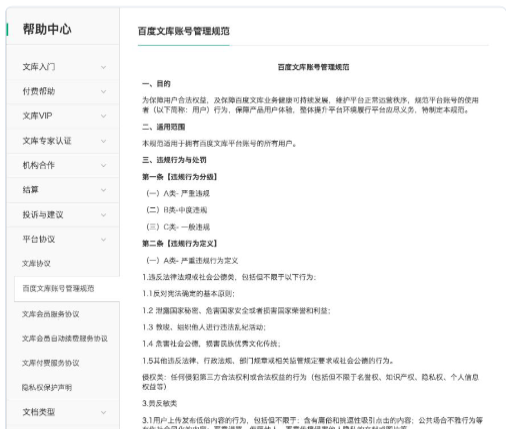The height and width of the screenshot is (435, 506).
Task: Click the 3.低俗类 heading
Action: click(159, 404)
